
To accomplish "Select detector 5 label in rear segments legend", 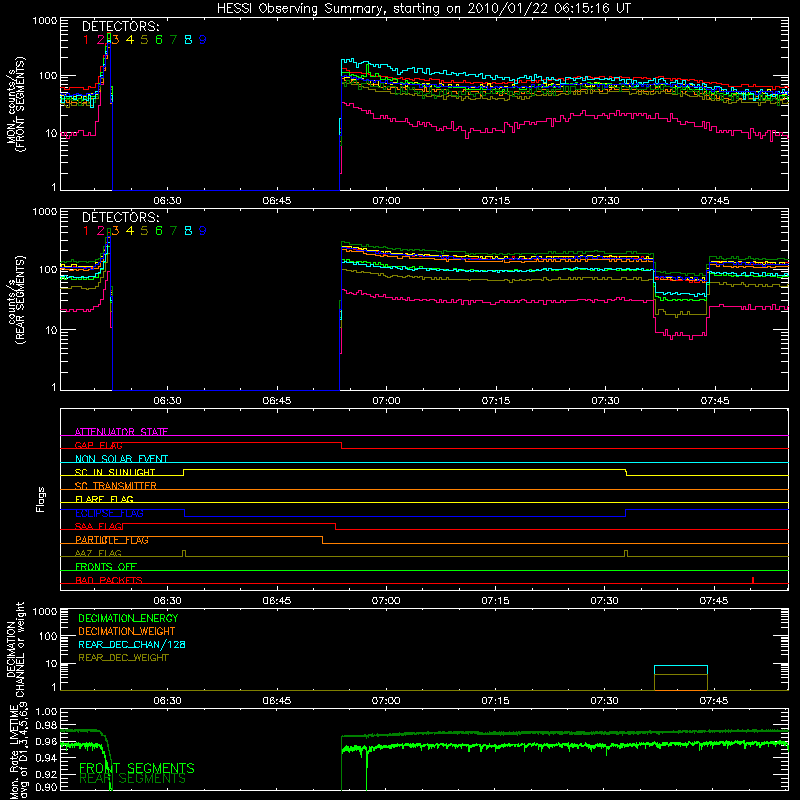I will point(144,231).
